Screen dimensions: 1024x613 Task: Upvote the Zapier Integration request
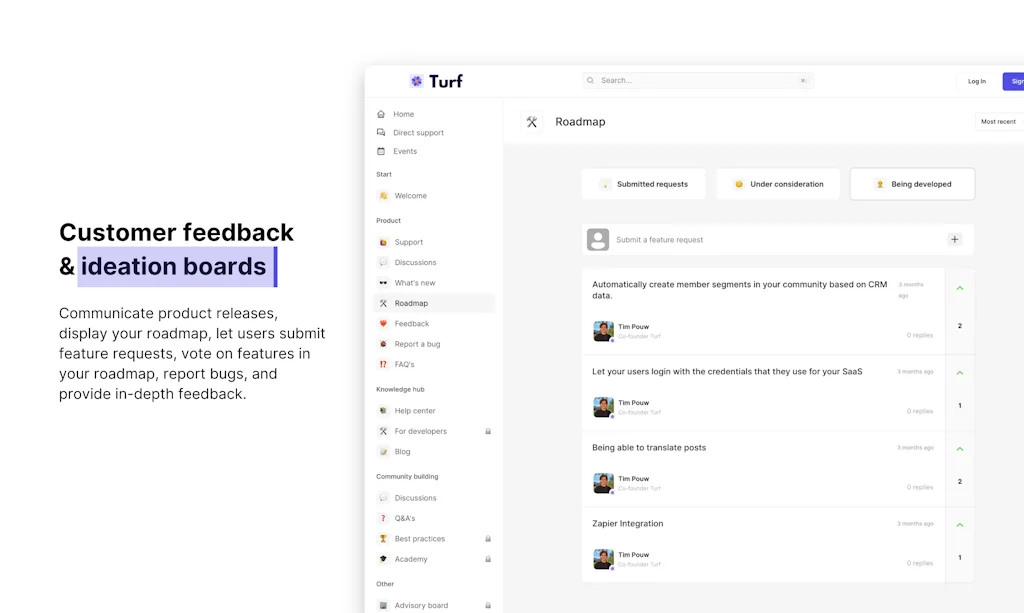click(x=959, y=524)
